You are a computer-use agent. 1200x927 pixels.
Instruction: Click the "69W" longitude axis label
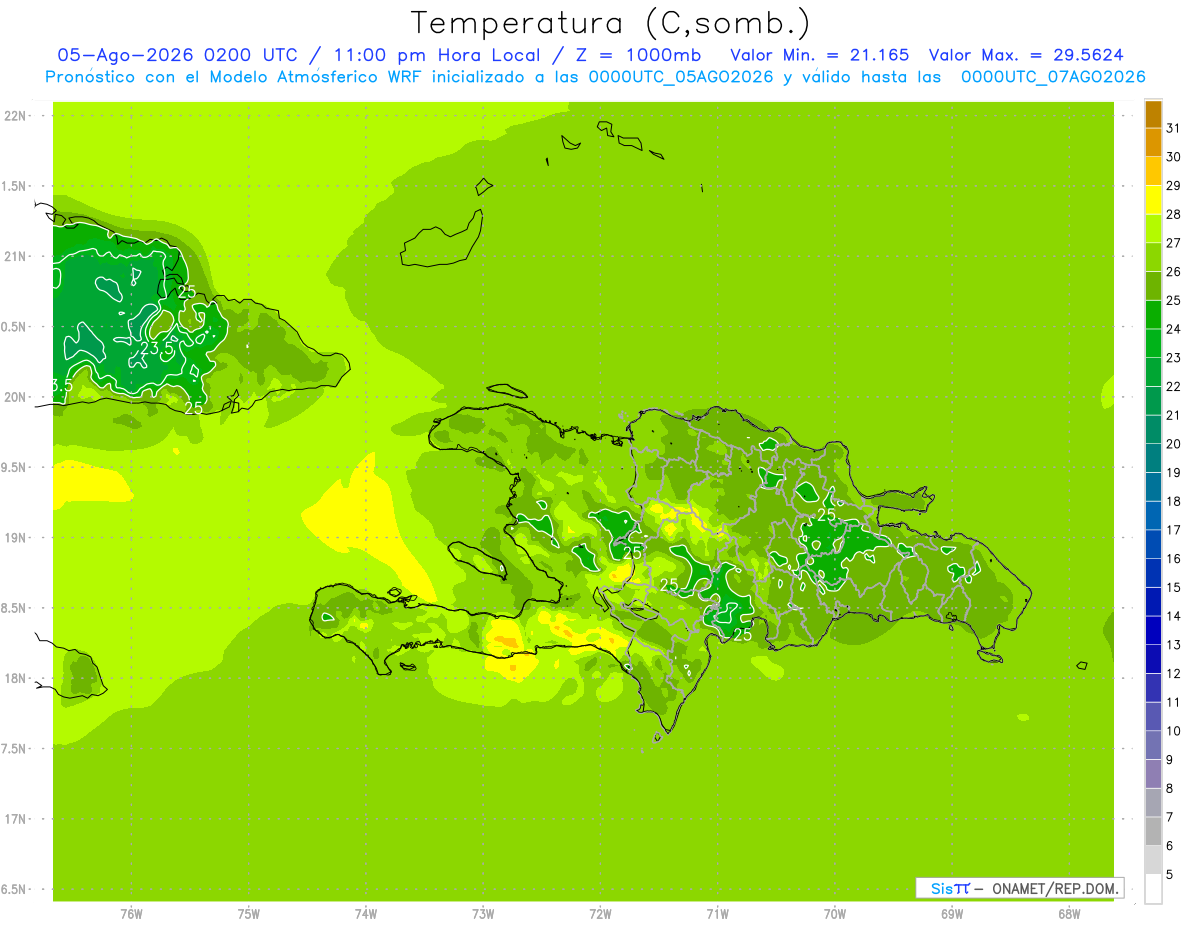[x=952, y=914]
